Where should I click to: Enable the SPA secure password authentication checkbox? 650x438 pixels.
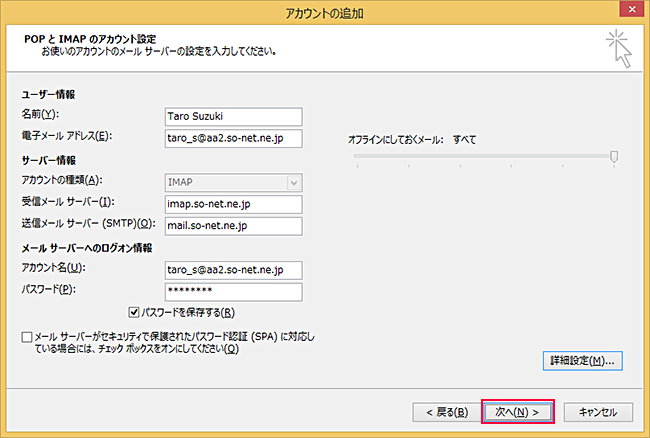coord(26,338)
